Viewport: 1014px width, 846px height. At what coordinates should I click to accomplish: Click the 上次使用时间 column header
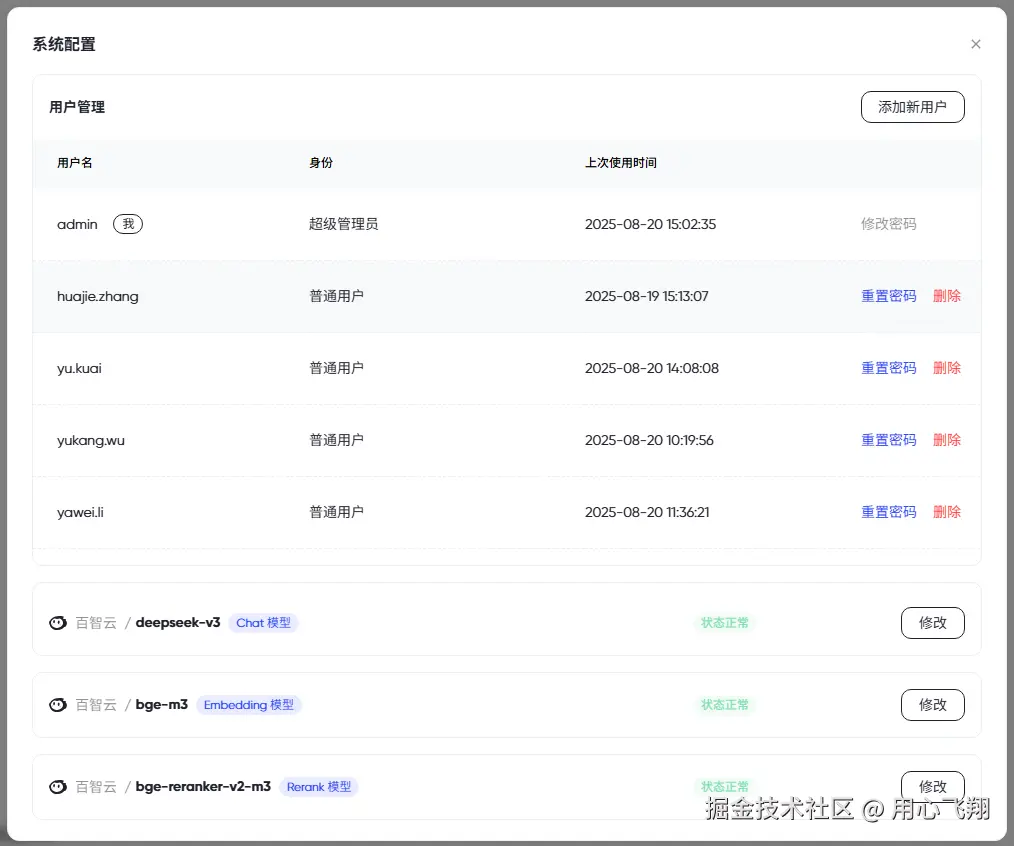point(621,163)
